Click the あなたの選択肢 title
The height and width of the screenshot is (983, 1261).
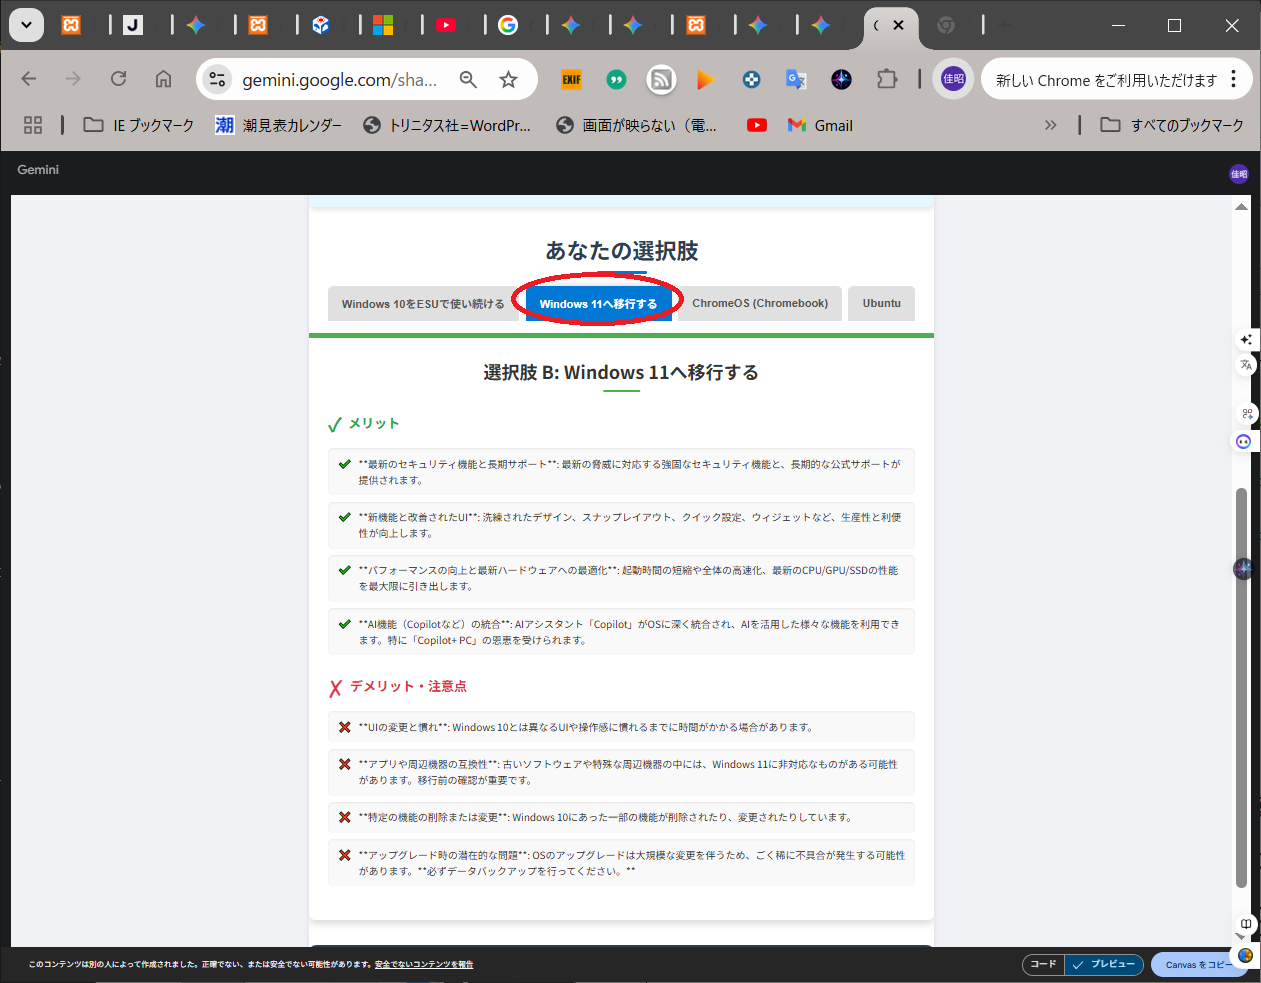(622, 251)
